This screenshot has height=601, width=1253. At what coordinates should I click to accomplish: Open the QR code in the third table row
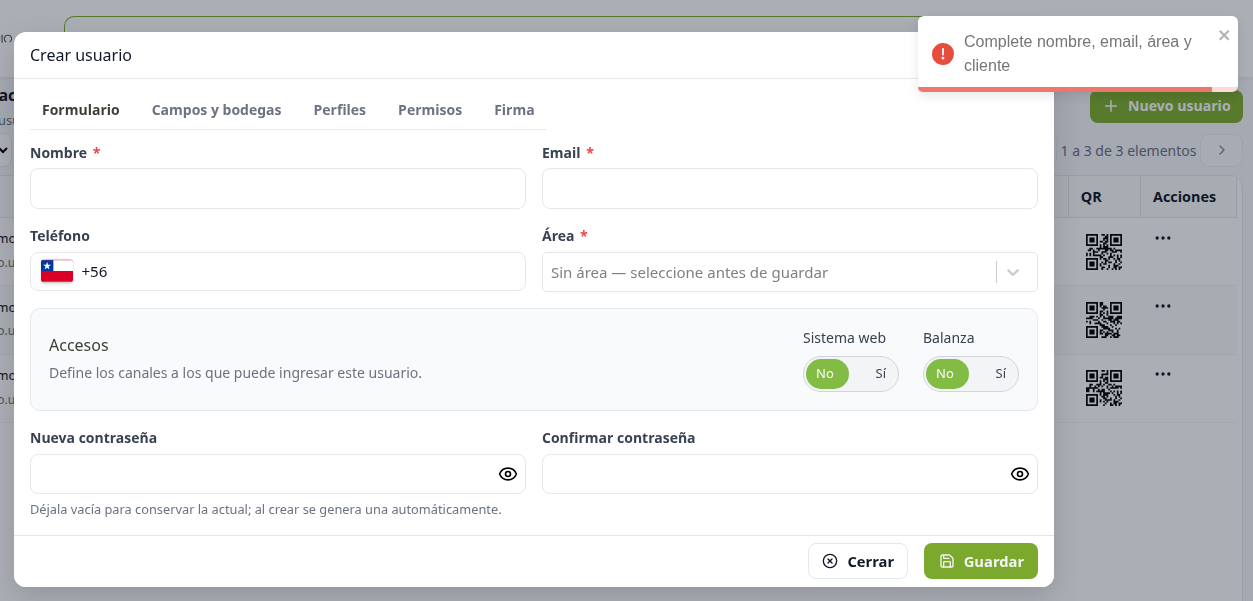coord(1104,388)
